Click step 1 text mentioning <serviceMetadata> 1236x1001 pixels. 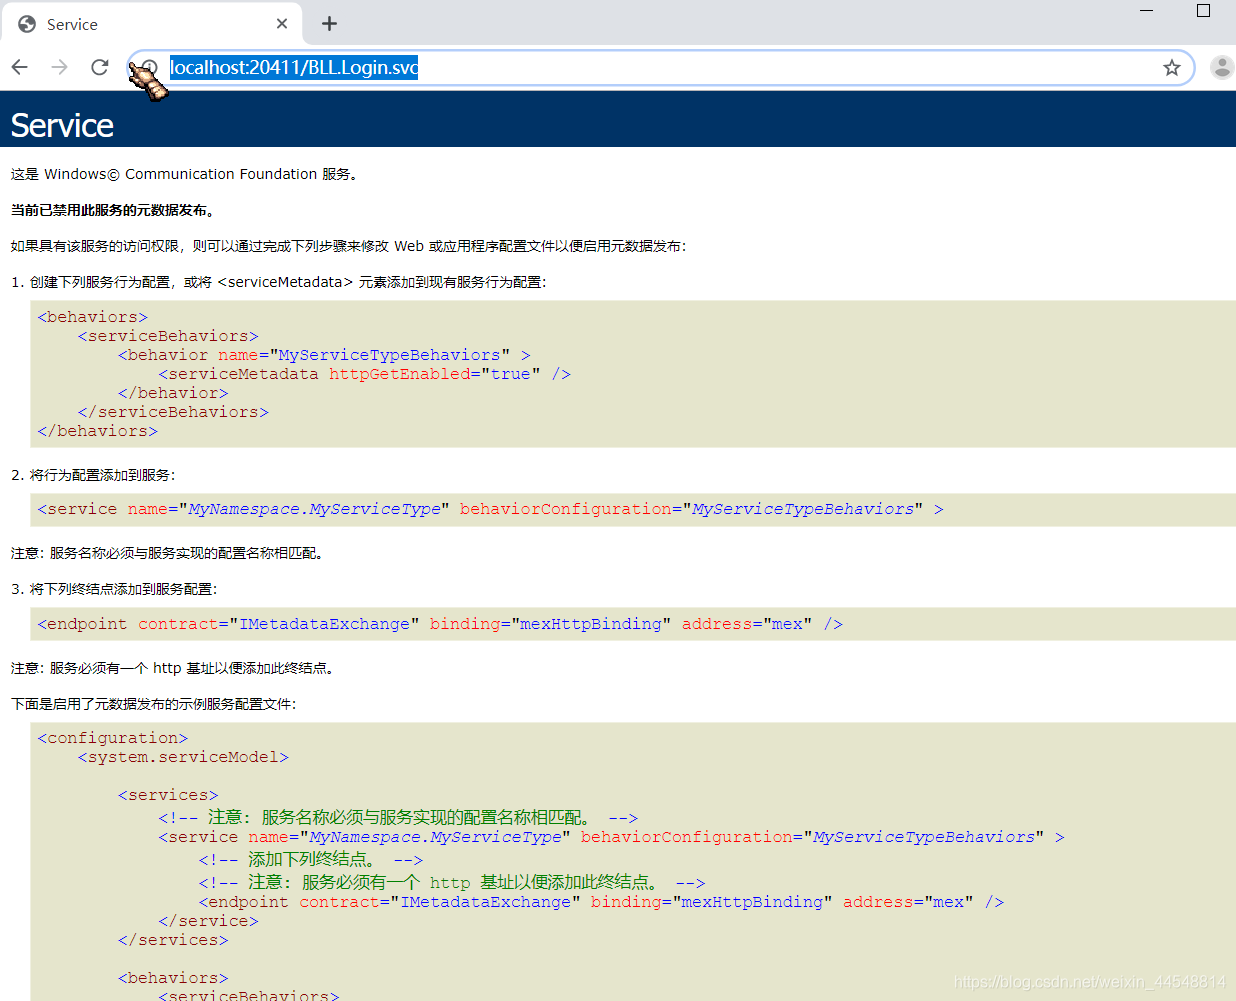279,282
